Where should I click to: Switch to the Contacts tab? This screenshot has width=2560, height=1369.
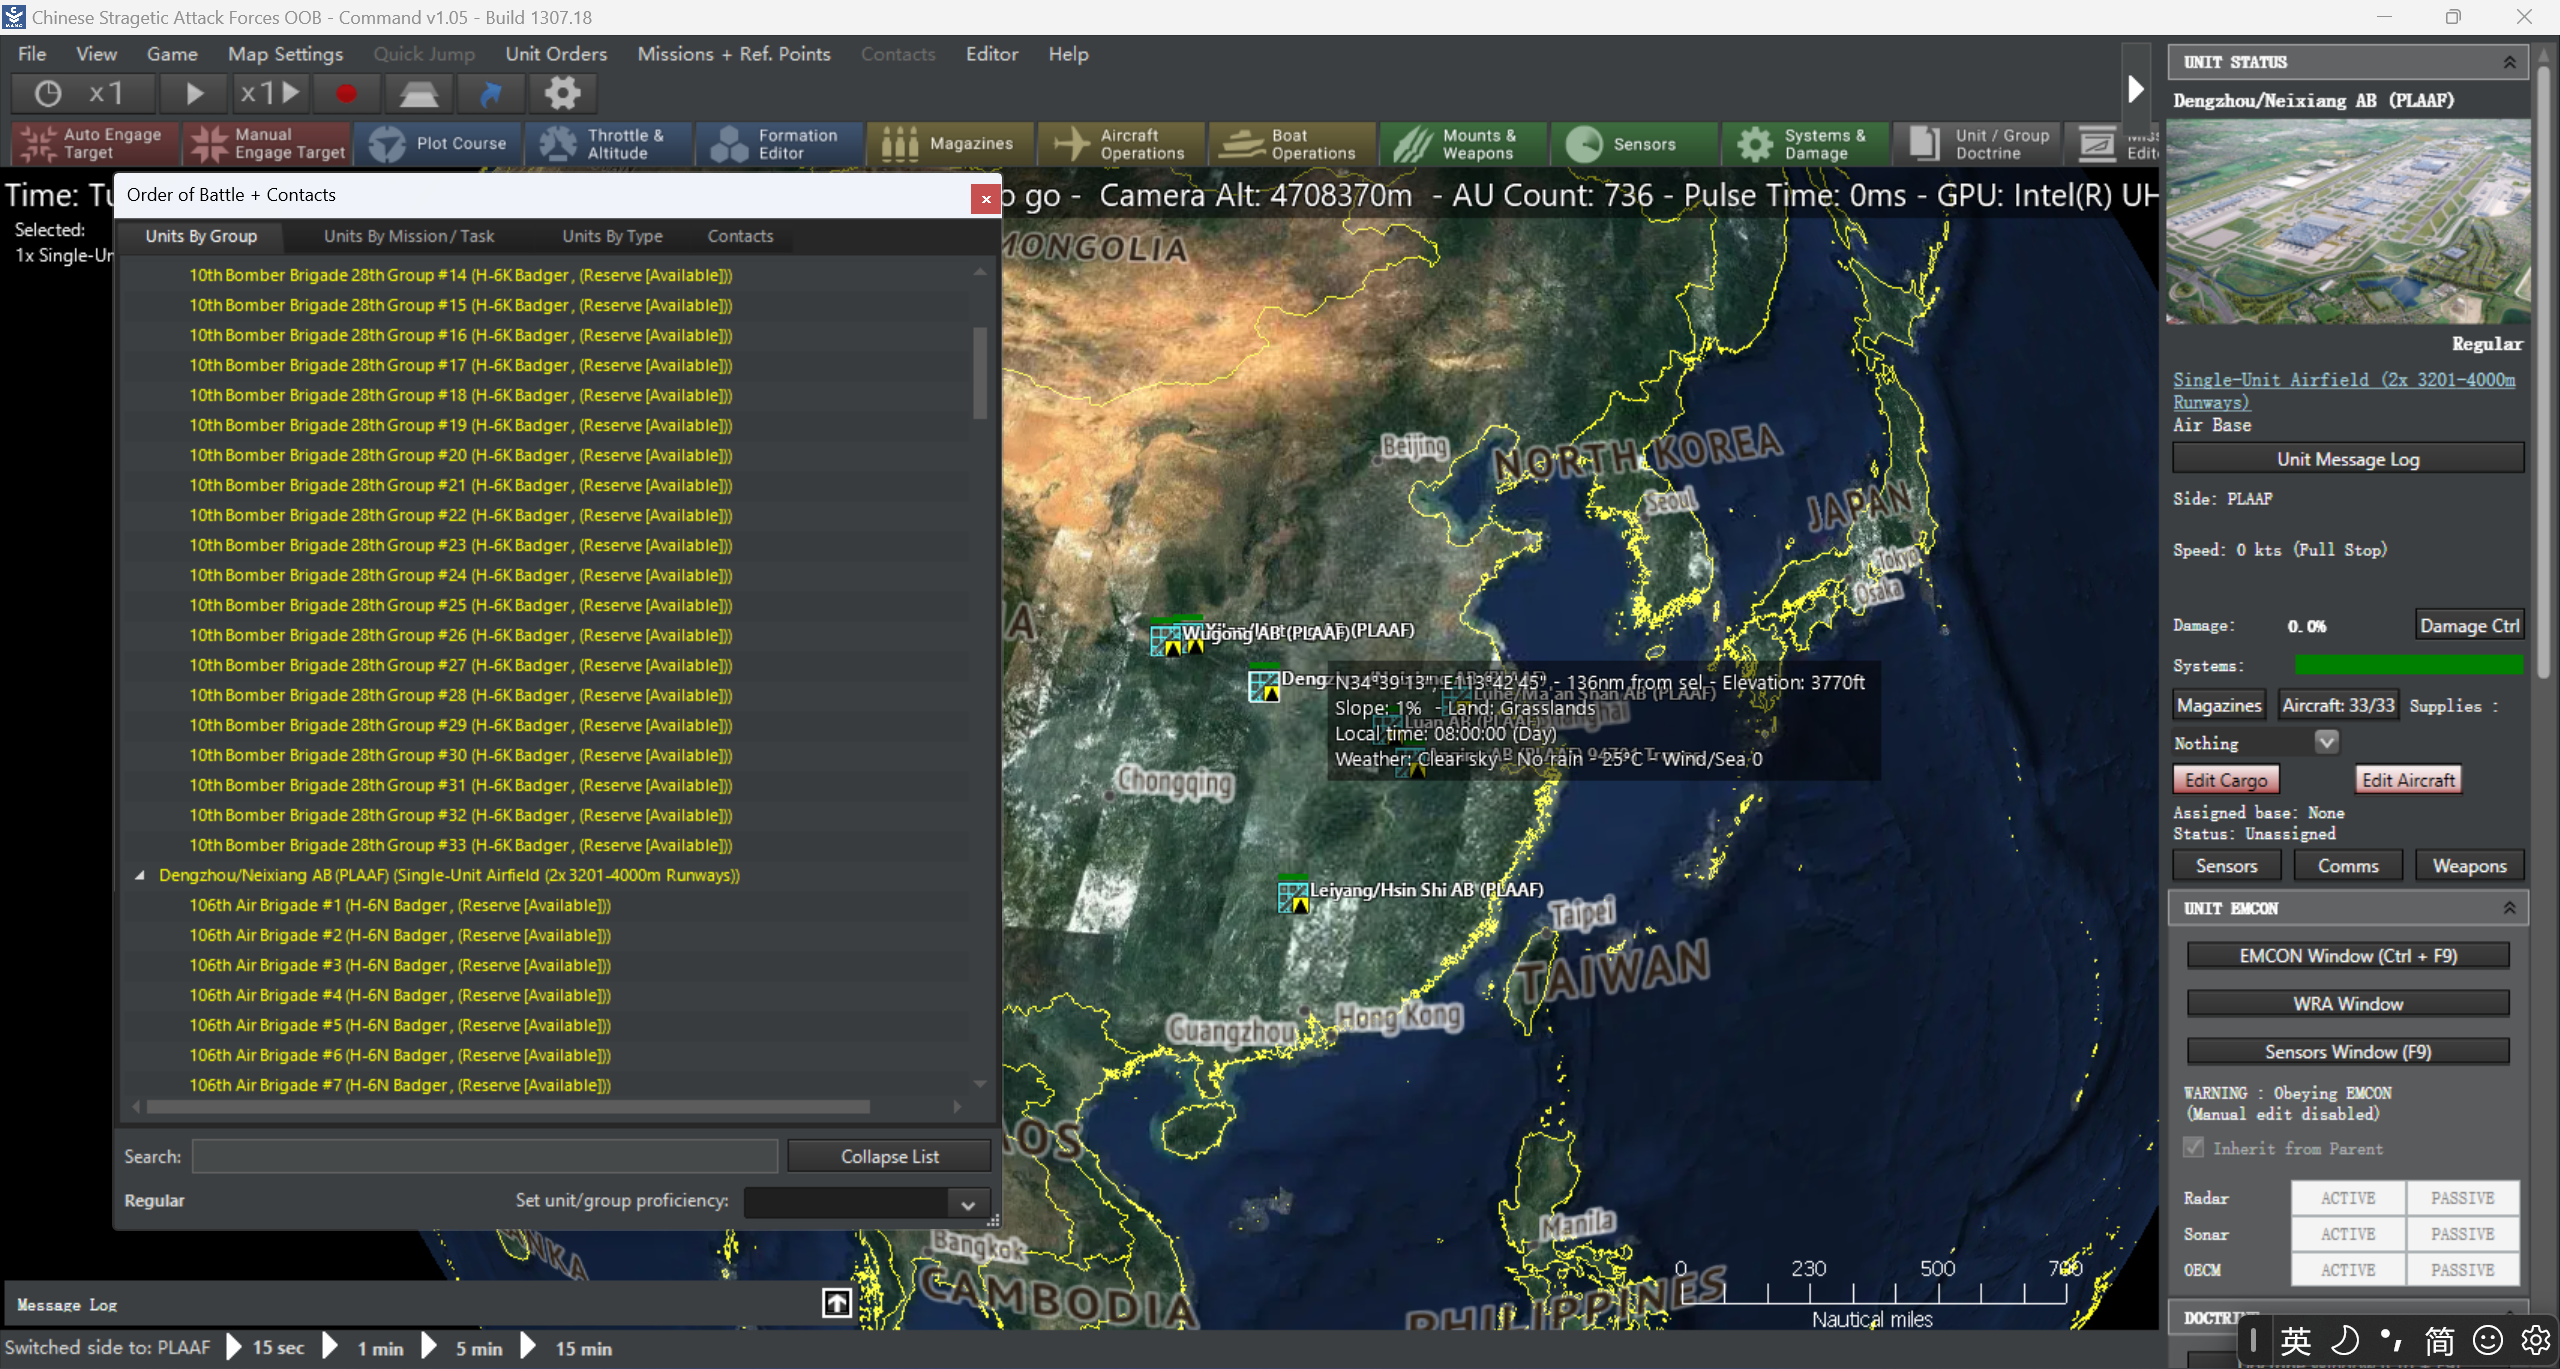740,236
